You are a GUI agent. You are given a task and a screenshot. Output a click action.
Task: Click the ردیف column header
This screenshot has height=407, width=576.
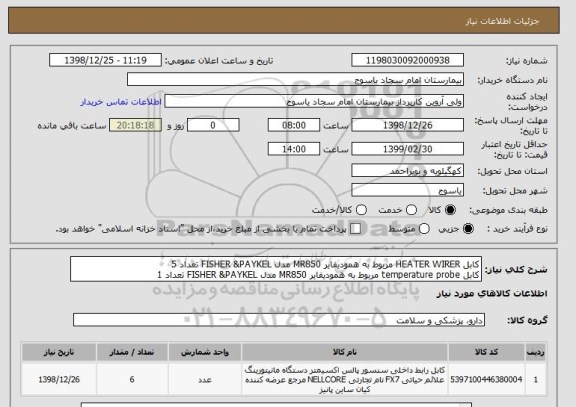pos(536,352)
